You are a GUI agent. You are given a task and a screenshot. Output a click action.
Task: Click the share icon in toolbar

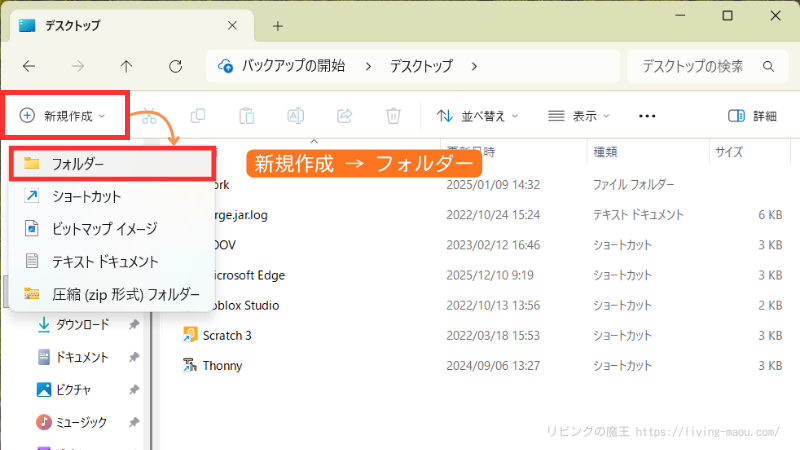(345, 116)
